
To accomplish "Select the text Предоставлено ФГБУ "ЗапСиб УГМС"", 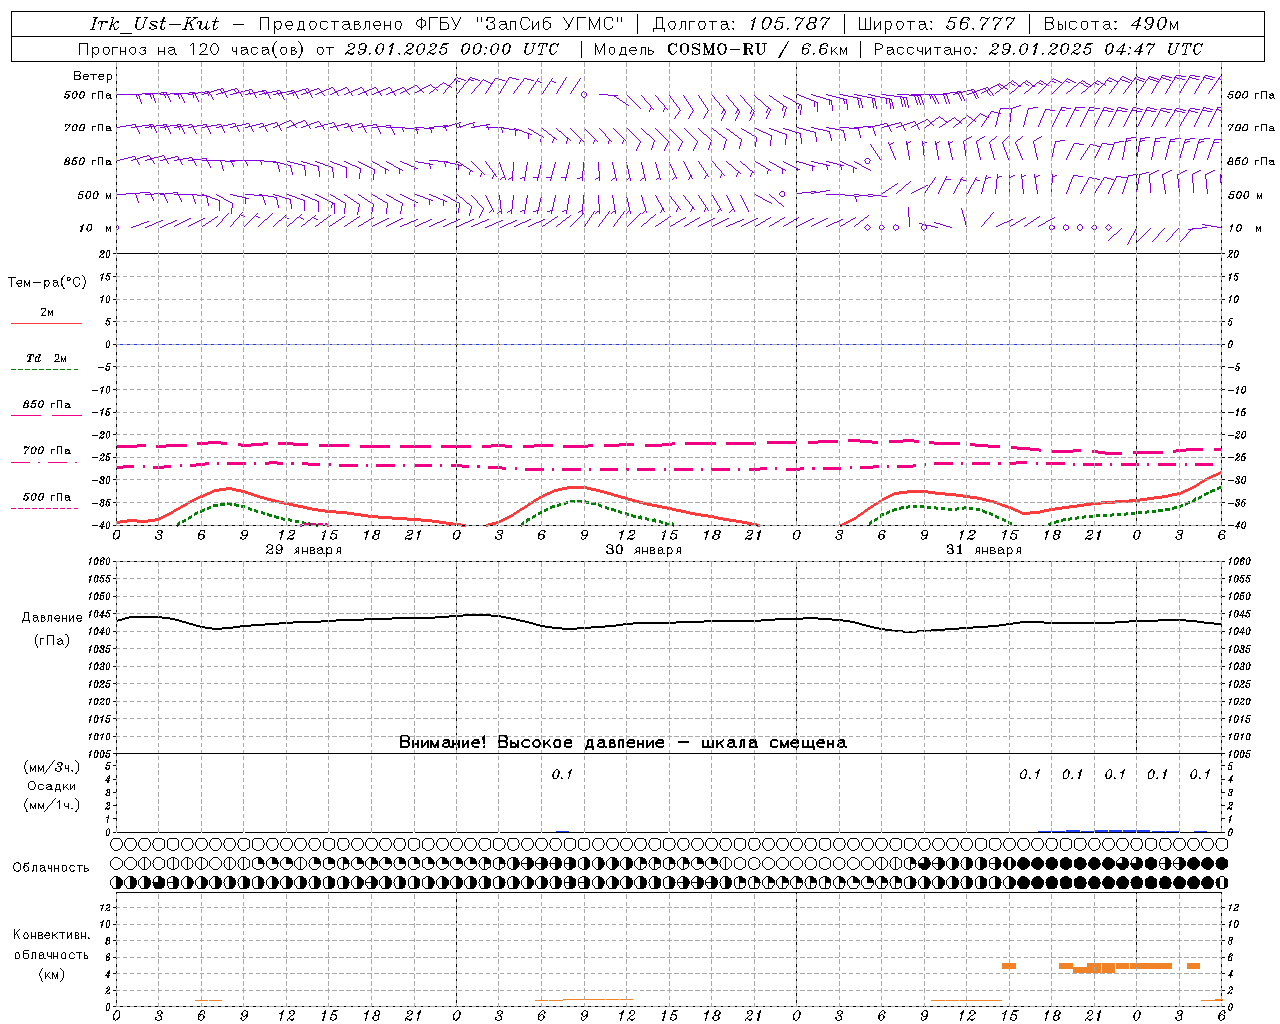I will tap(441, 24).
